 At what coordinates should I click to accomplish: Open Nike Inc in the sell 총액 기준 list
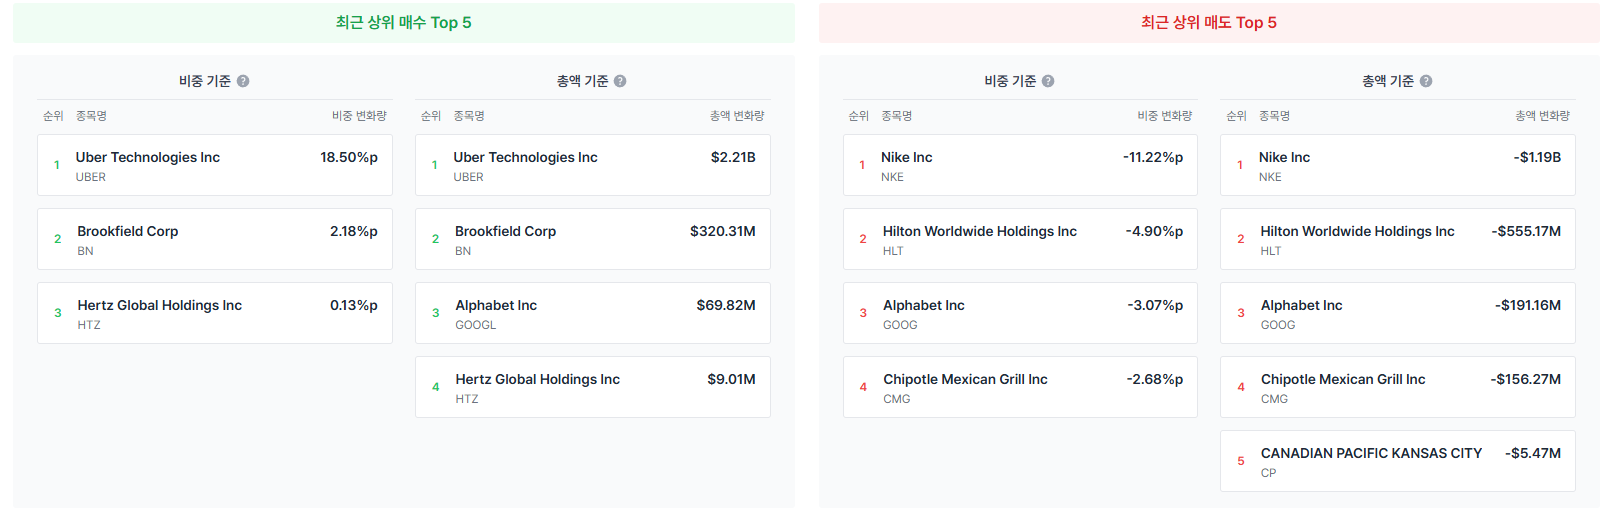coord(1398,165)
